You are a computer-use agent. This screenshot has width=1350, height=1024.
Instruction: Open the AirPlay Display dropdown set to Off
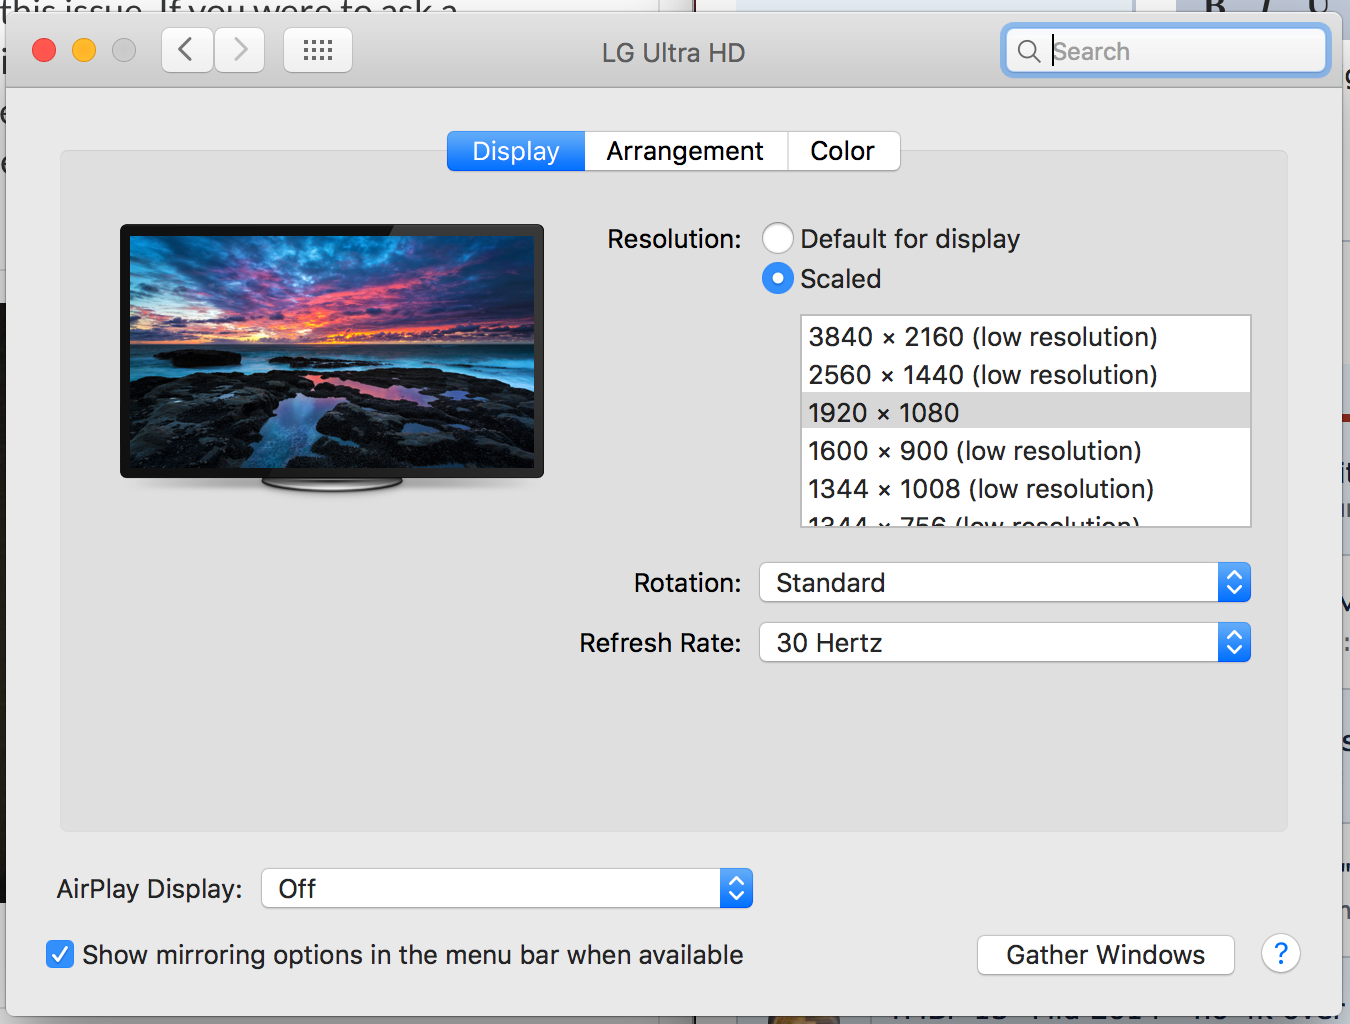tap(507, 888)
